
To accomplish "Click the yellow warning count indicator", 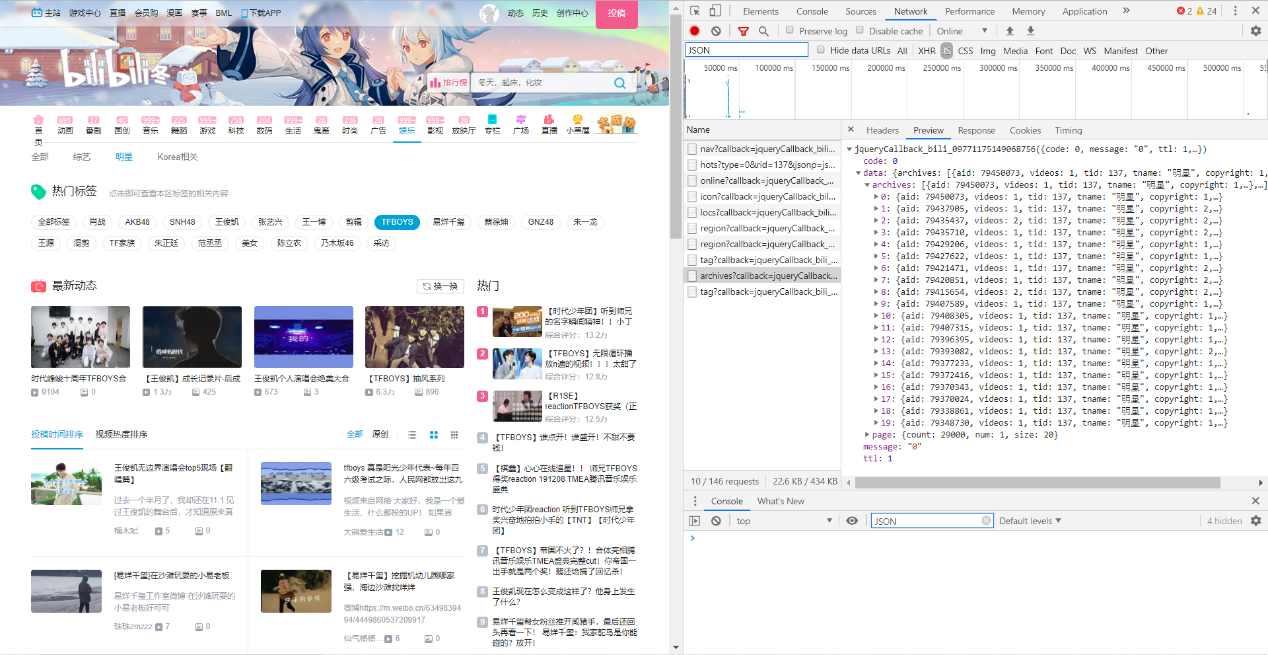I will (1207, 11).
